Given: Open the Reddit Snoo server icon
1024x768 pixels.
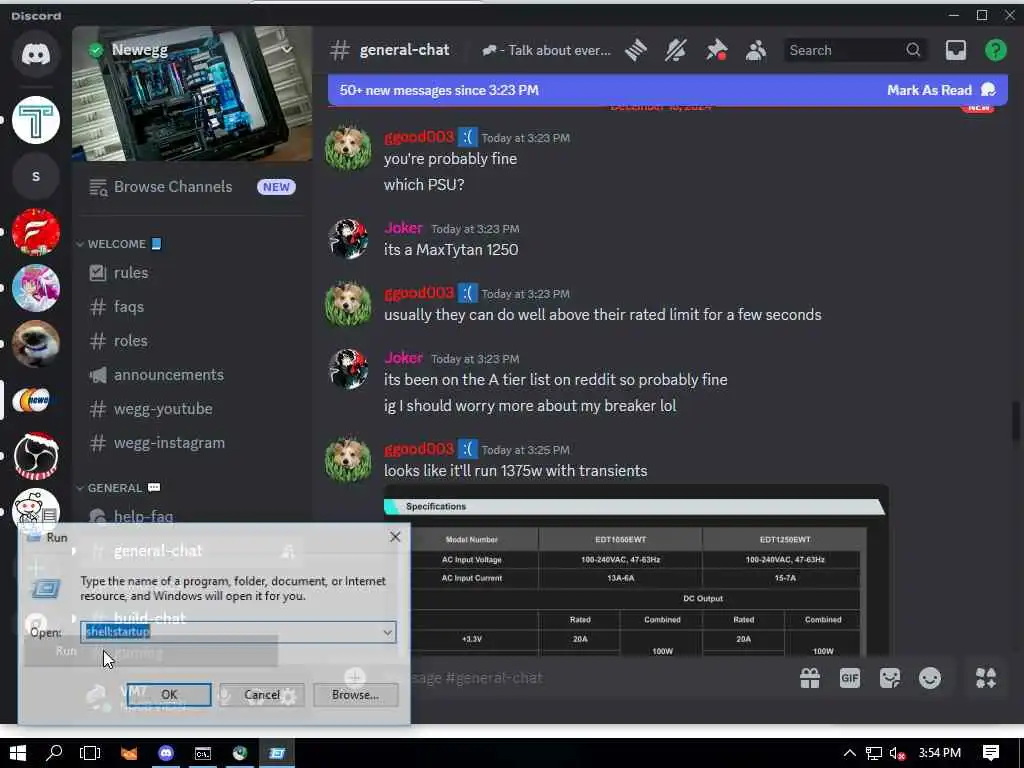Looking at the screenshot, I should pos(36,509).
